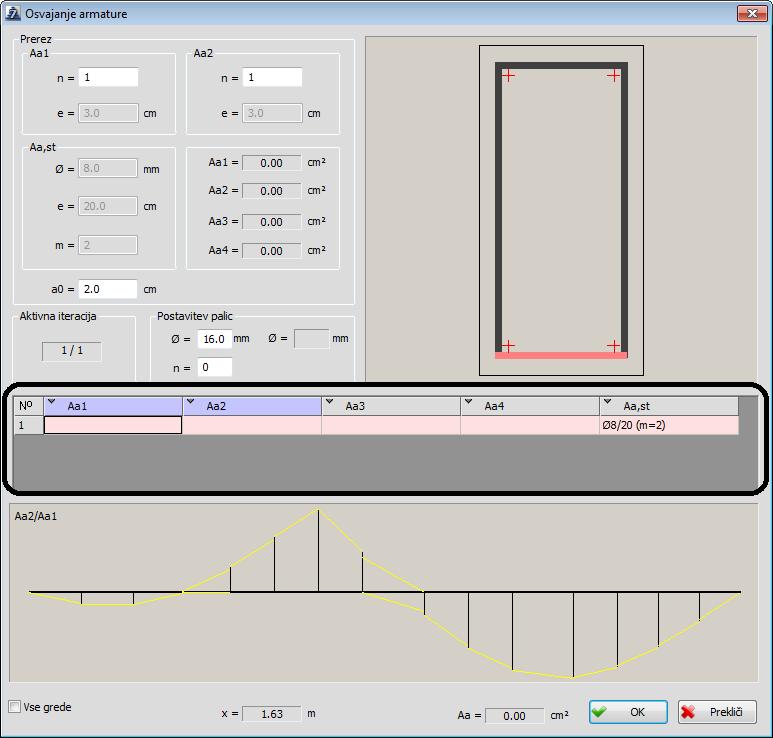
Task: Click the disabled Aa2 e spacing field
Action: coord(272,113)
